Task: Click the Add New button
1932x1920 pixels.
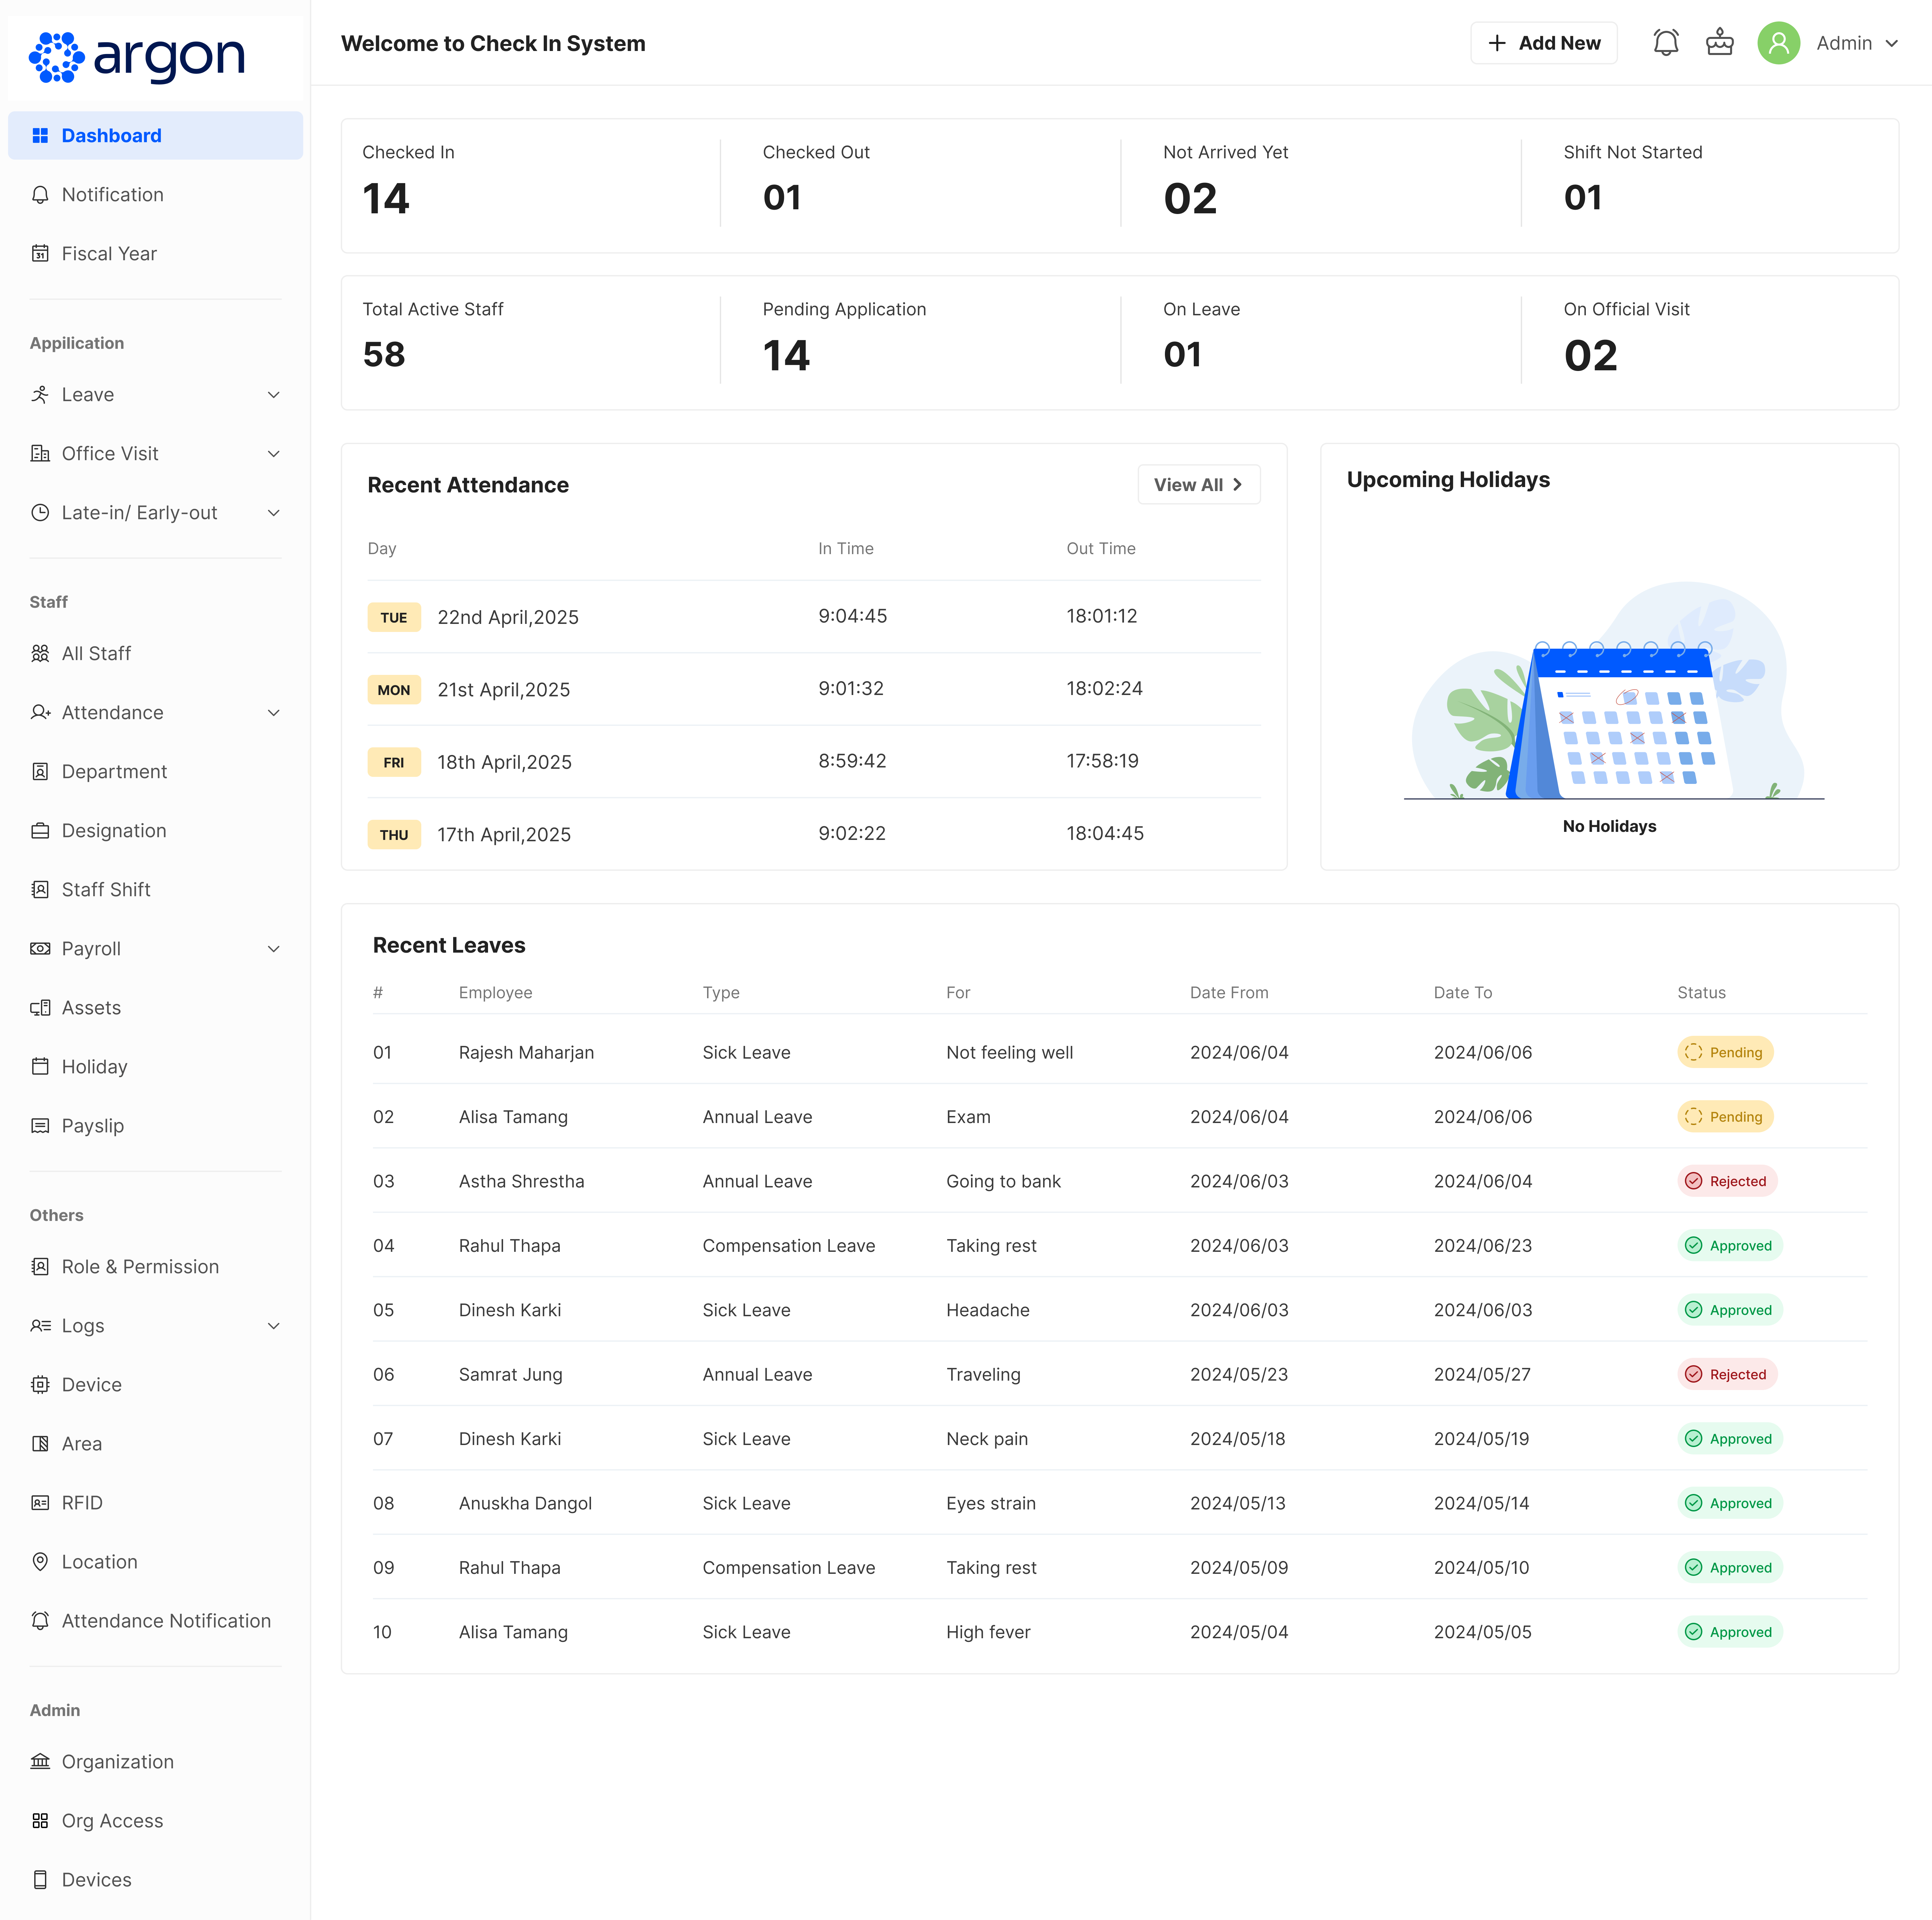Action: click(1543, 43)
